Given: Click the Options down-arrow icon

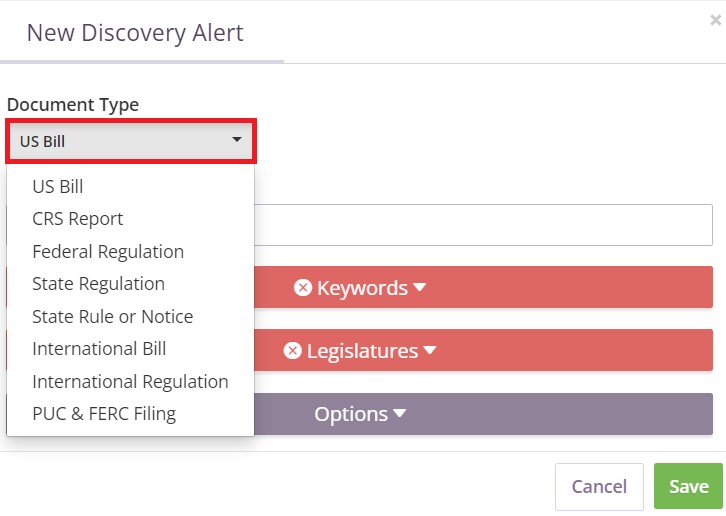Looking at the screenshot, I should pyautogui.click(x=399, y=413).
